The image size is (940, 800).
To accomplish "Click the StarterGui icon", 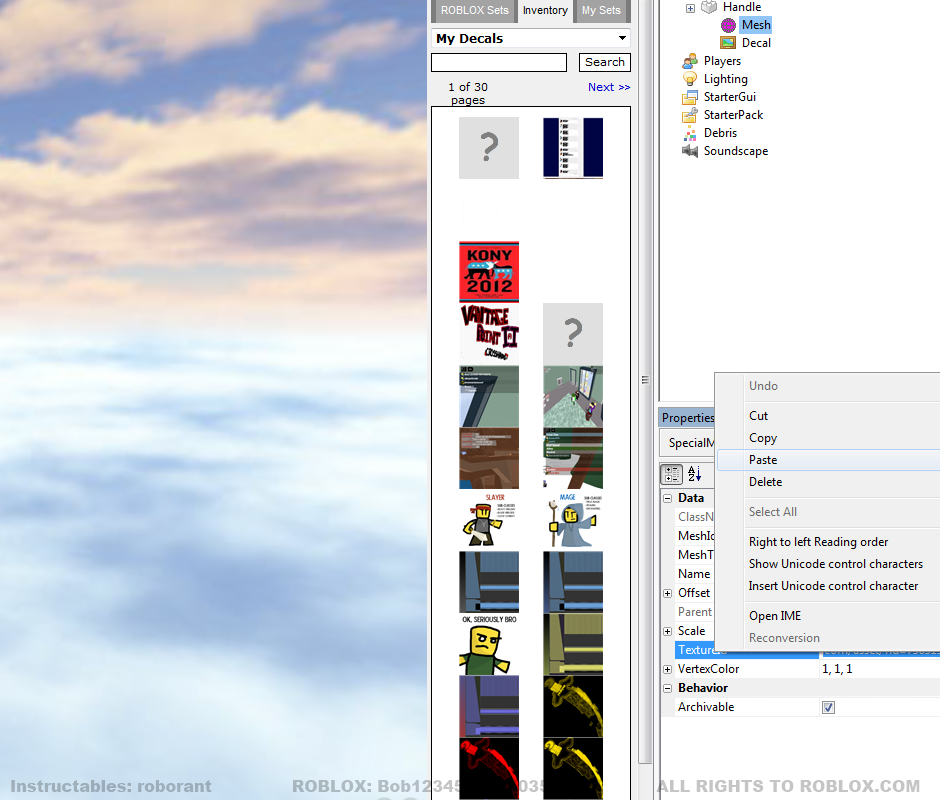I will pyautogui.click(x=690, y=97).
